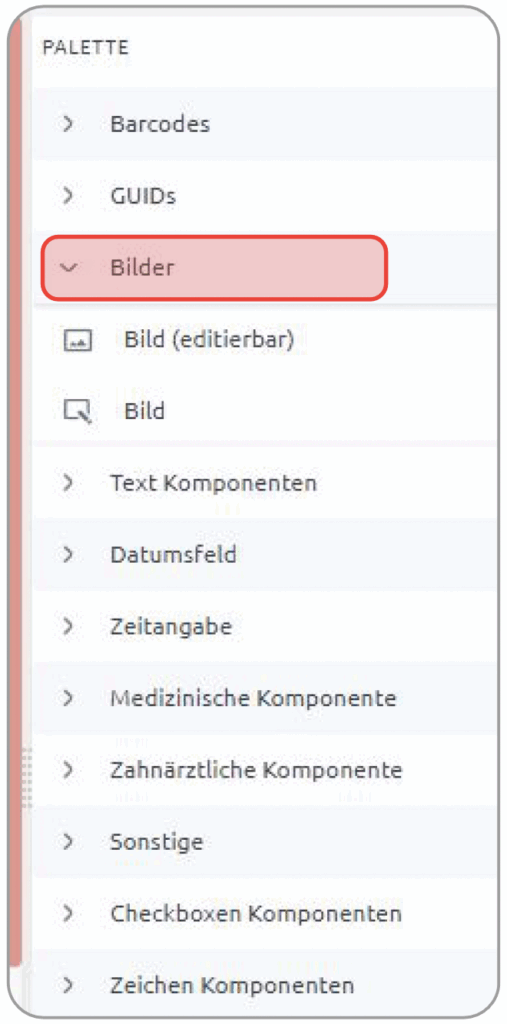Expand the Medizinische Komponente chevron

67,699
